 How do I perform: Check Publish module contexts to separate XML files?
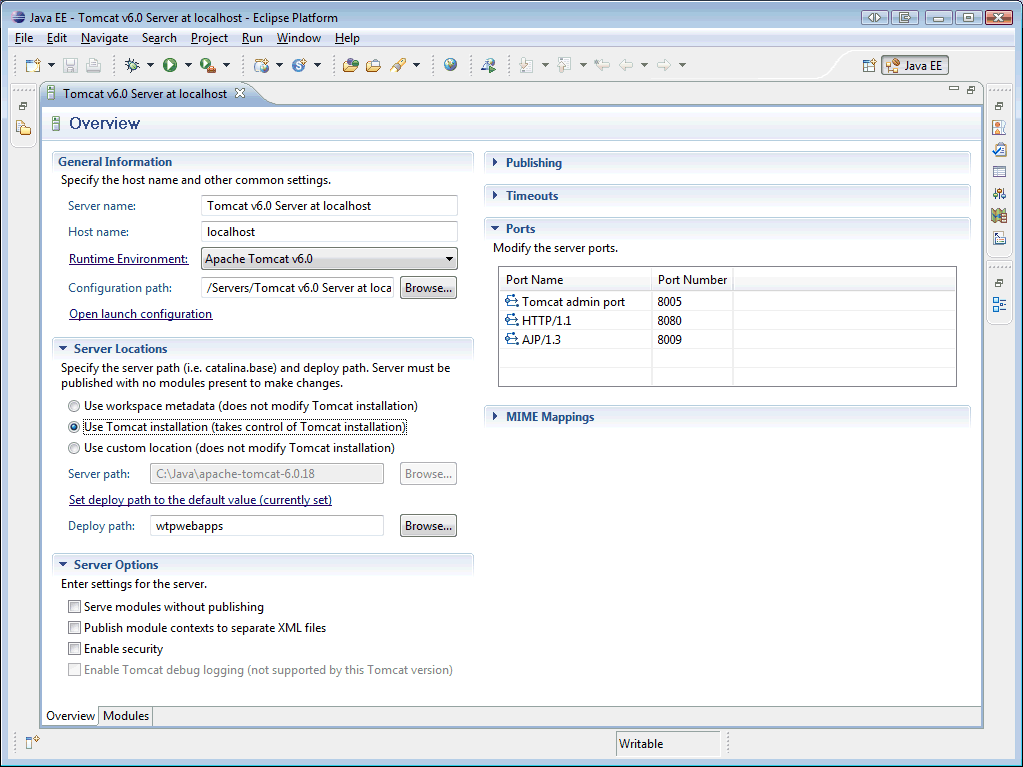[x=74, y=627]
